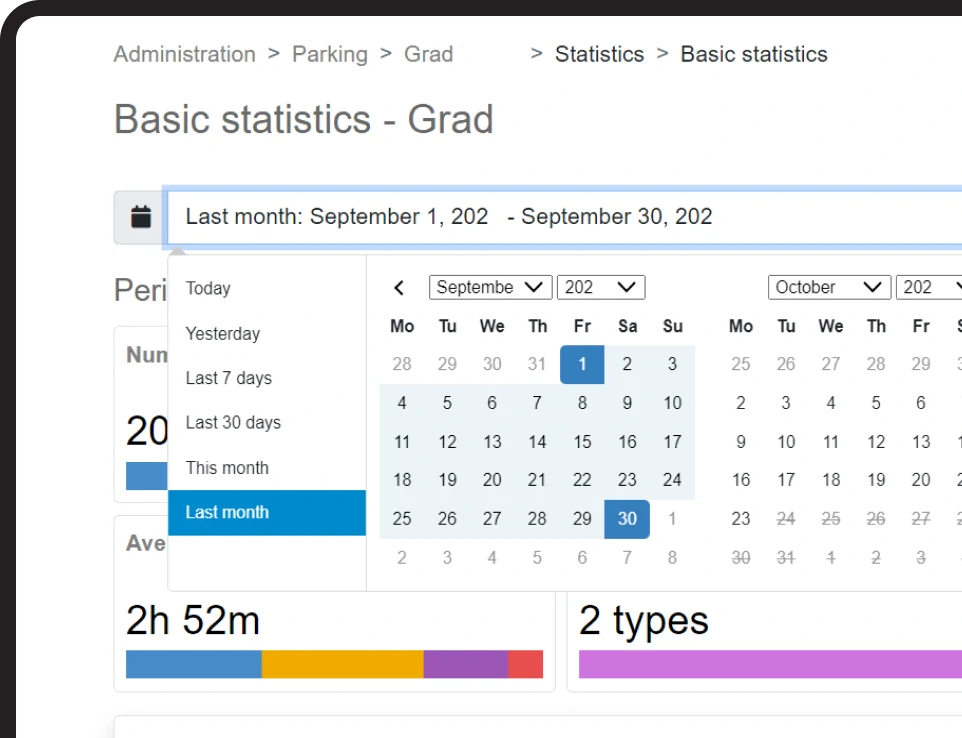Image resolution: width=962 pixels, height=738 pixels.
Task: Select September 30 in the calendar
Action: coord(627,519)
